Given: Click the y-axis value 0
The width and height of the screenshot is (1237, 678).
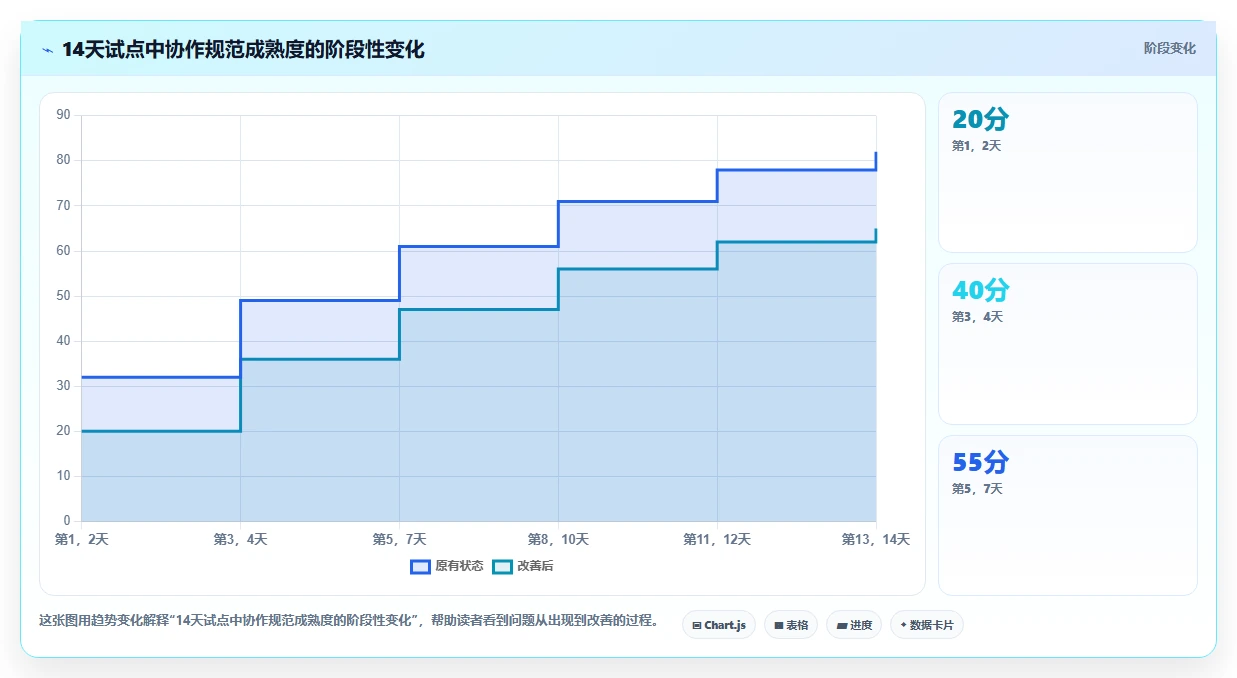Looking at the screenshot, I should pos(67,521).
